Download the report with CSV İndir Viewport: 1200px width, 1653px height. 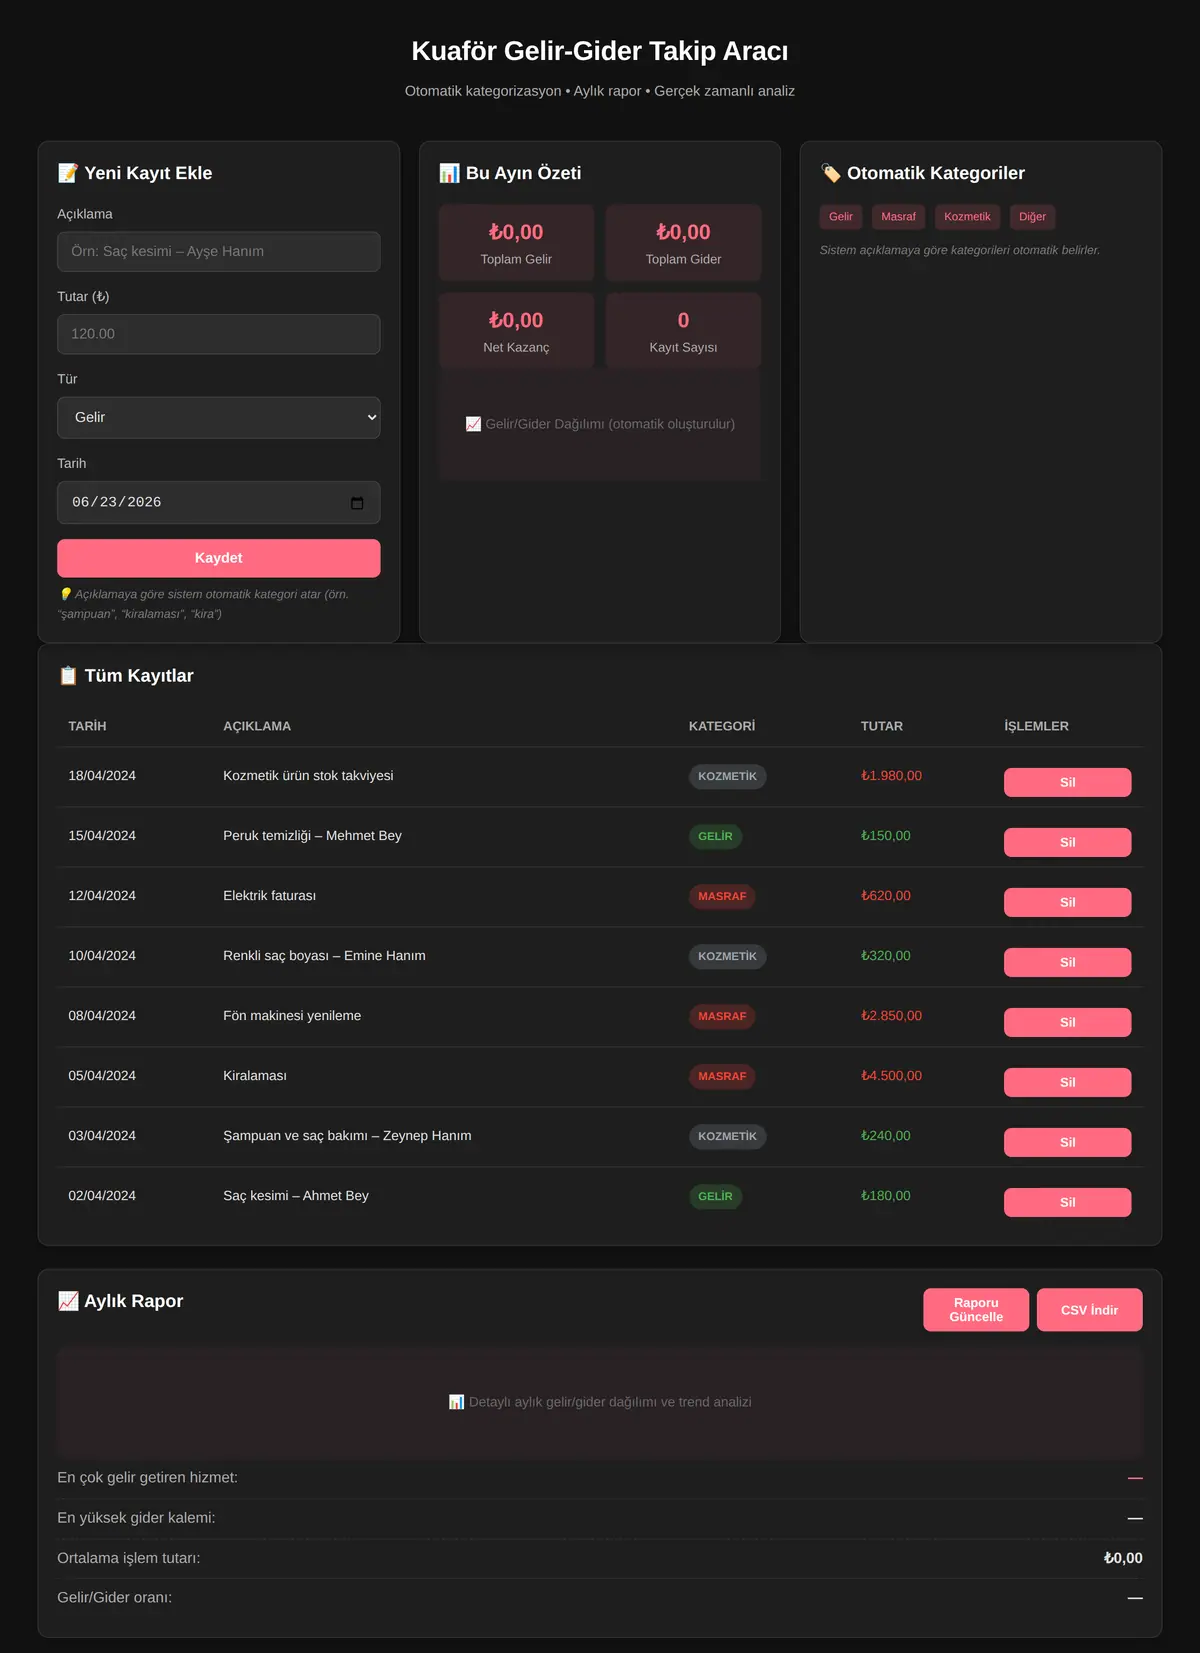coord(1089,1310)
